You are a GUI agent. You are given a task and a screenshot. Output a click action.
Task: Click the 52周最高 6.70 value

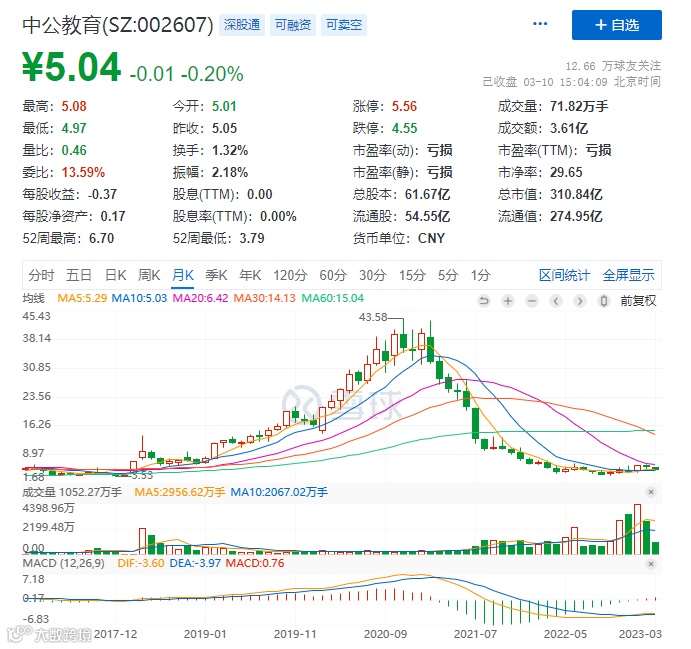pos(101,238)
